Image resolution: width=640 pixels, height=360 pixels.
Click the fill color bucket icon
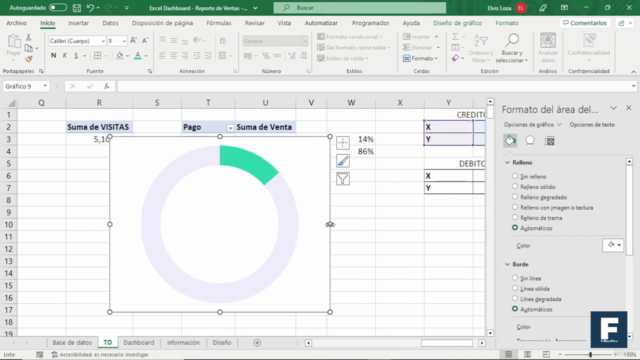tap(120, 56)
